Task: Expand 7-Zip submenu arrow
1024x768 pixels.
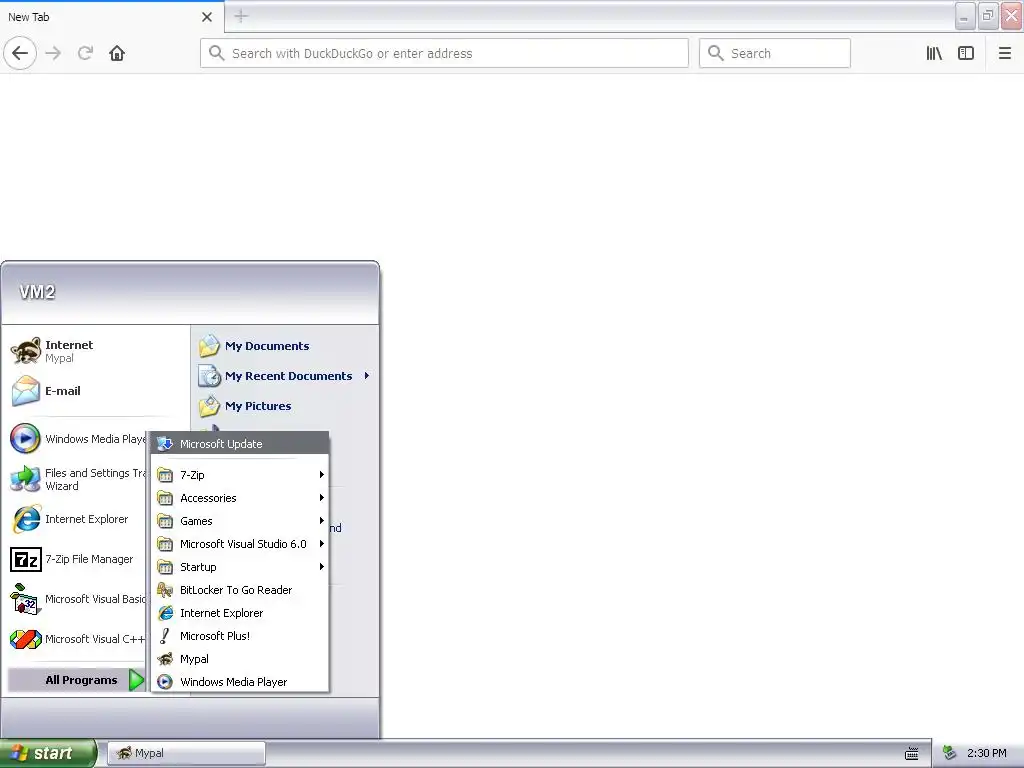Action: (x=321, y=475)
